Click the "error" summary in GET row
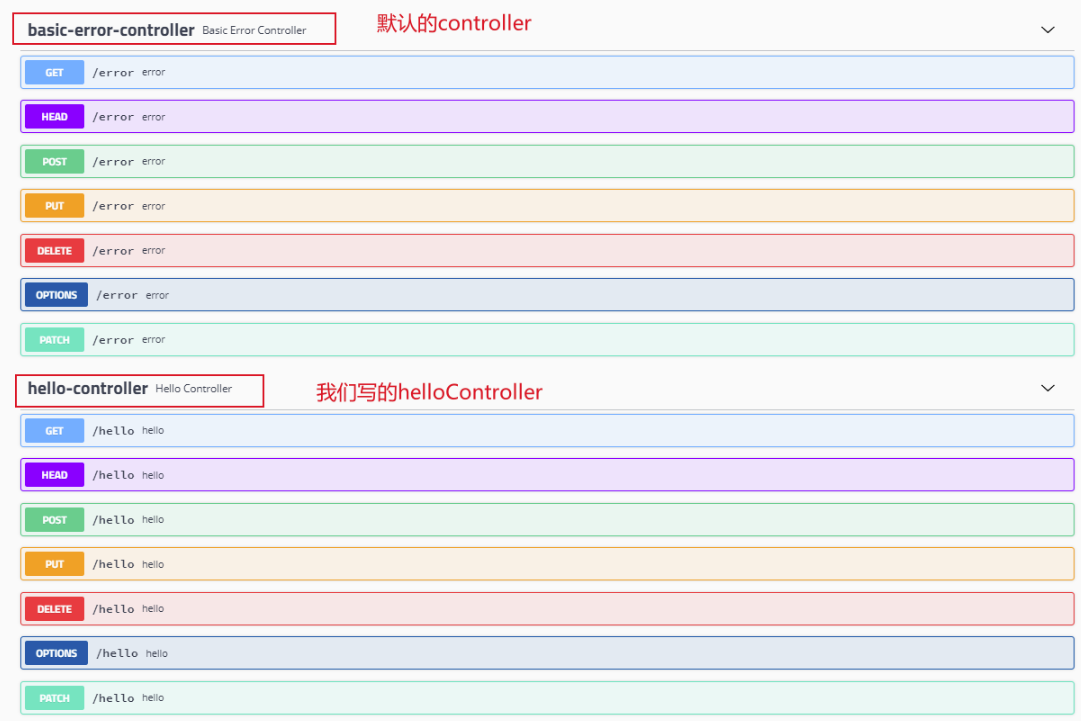Viewport: 1081px width, 721px height. tap(154, 72)
